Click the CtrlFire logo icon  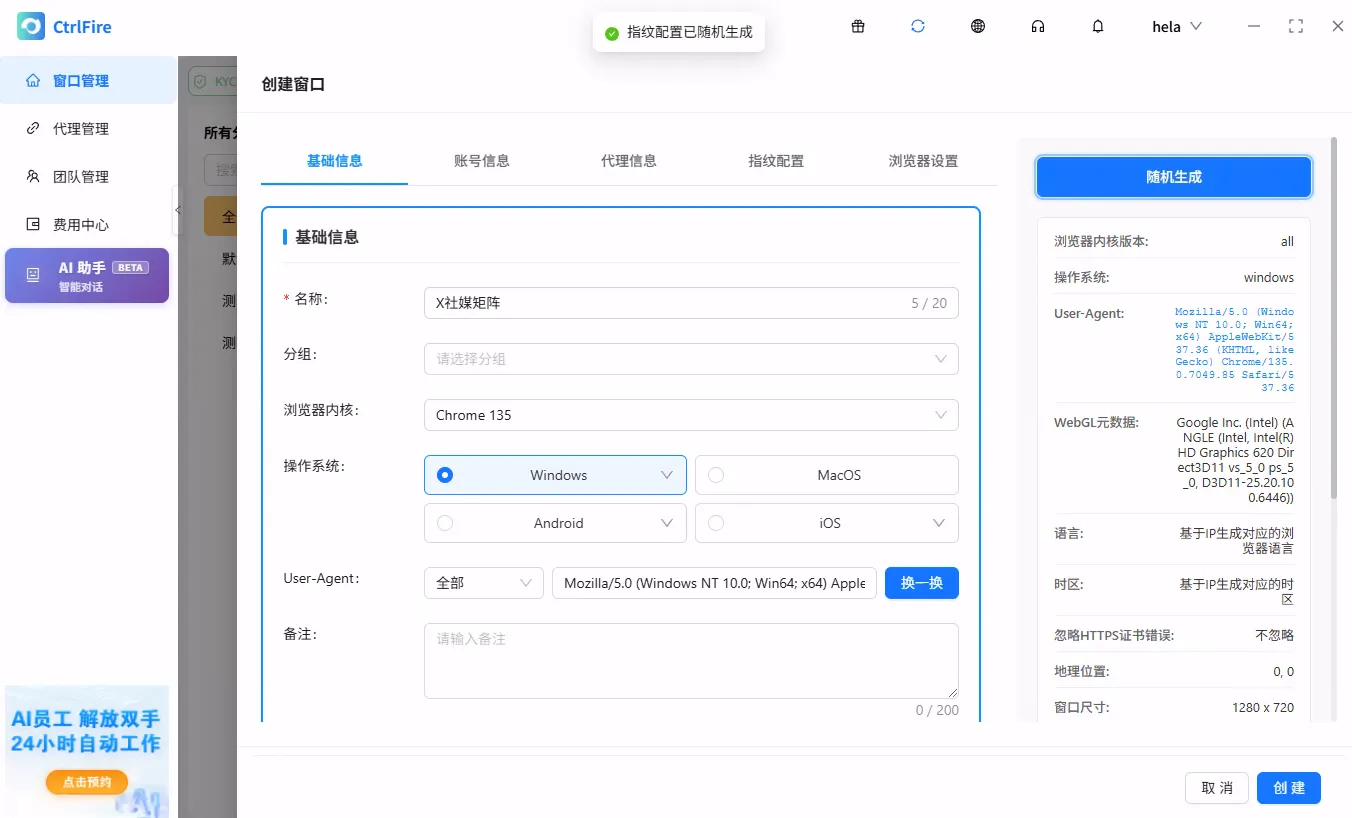31,27
